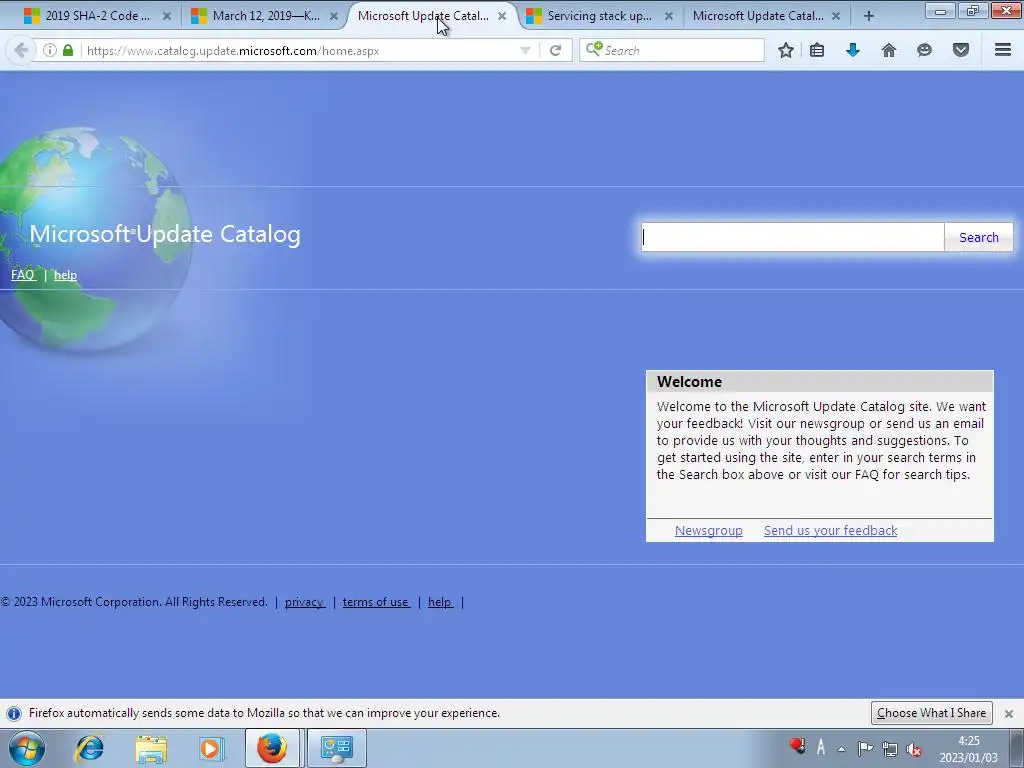1024x768 pixels.
Task: Click the green padlock security icon
Action: pyautogui.click(x=68, y=50)
